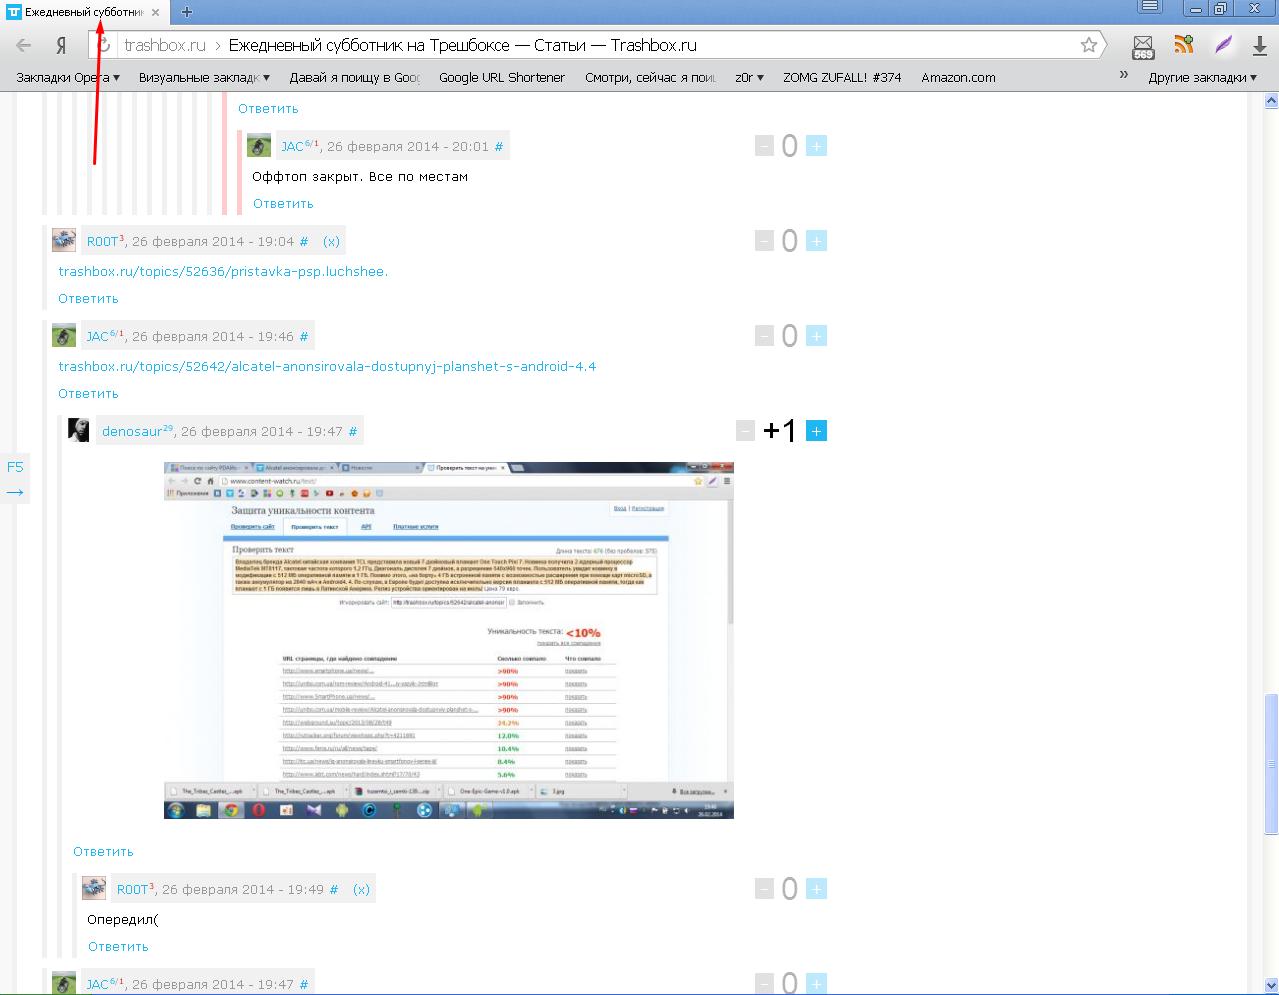This screenshot has height=995, width=1279.
Task: Expand the z0r bookmarks folder
Action: pos(749,77)
